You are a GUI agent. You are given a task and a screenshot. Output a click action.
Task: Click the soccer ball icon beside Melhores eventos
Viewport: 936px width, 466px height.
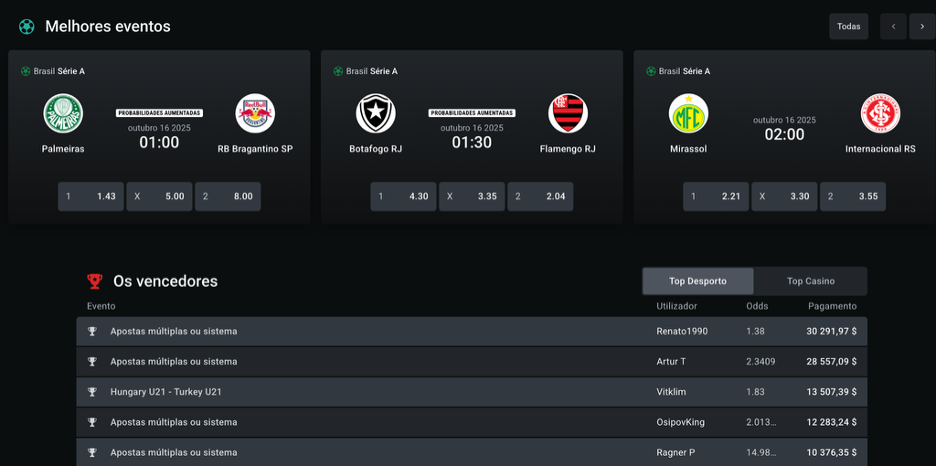click(27, 27)
